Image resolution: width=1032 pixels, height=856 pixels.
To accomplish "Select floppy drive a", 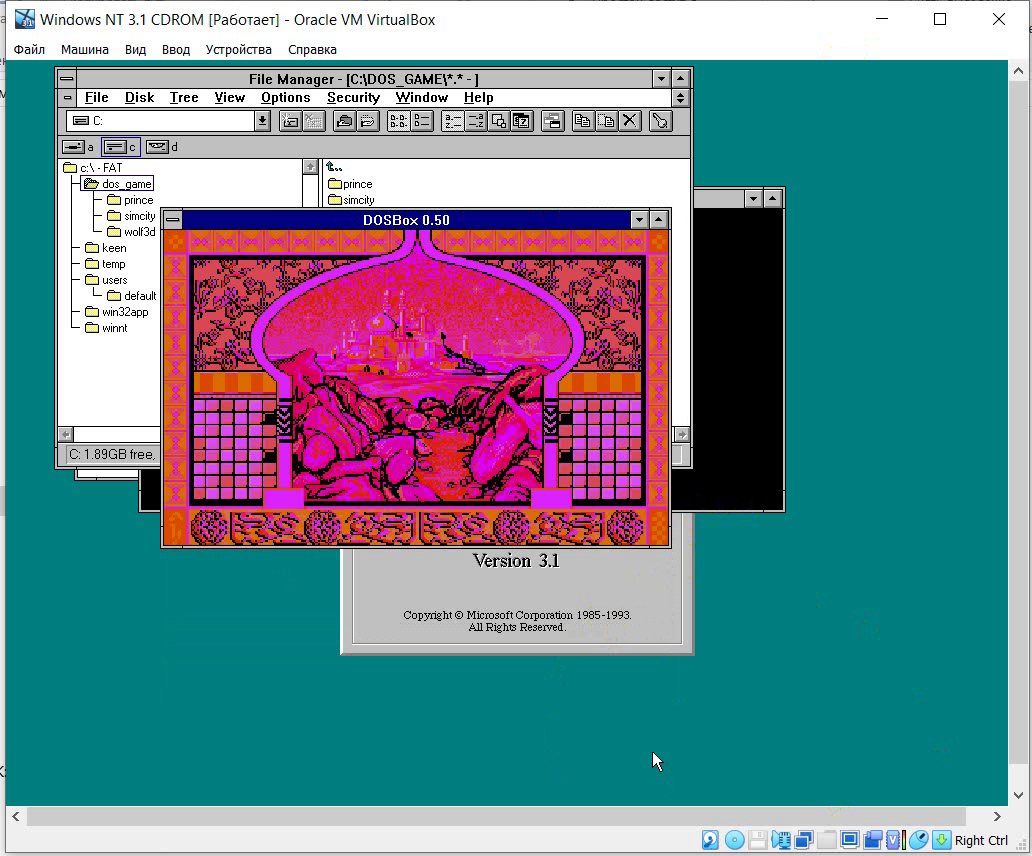I will 78,147.
